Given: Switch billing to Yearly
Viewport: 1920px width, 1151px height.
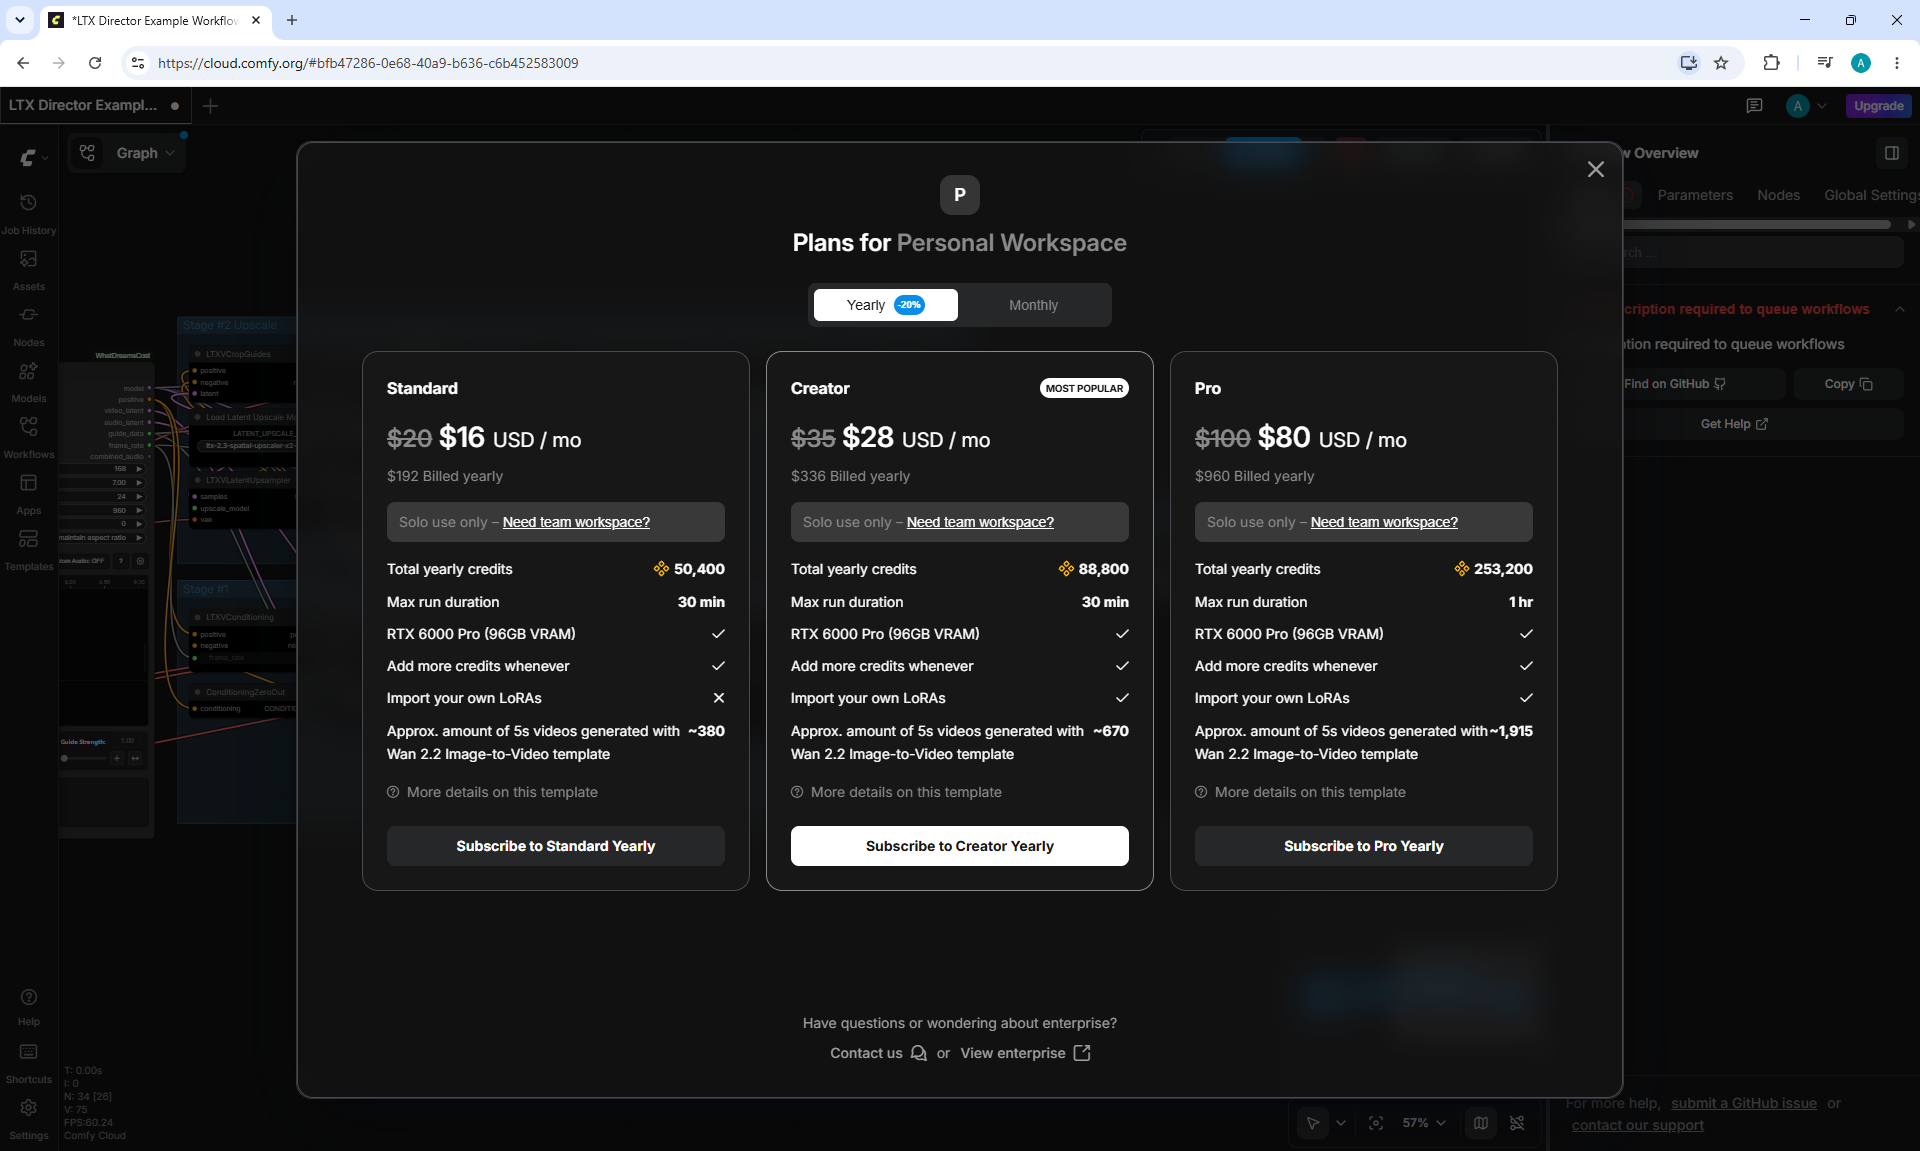Looking at the screenshot, I should pyautogui.click(x=886, y=305).
